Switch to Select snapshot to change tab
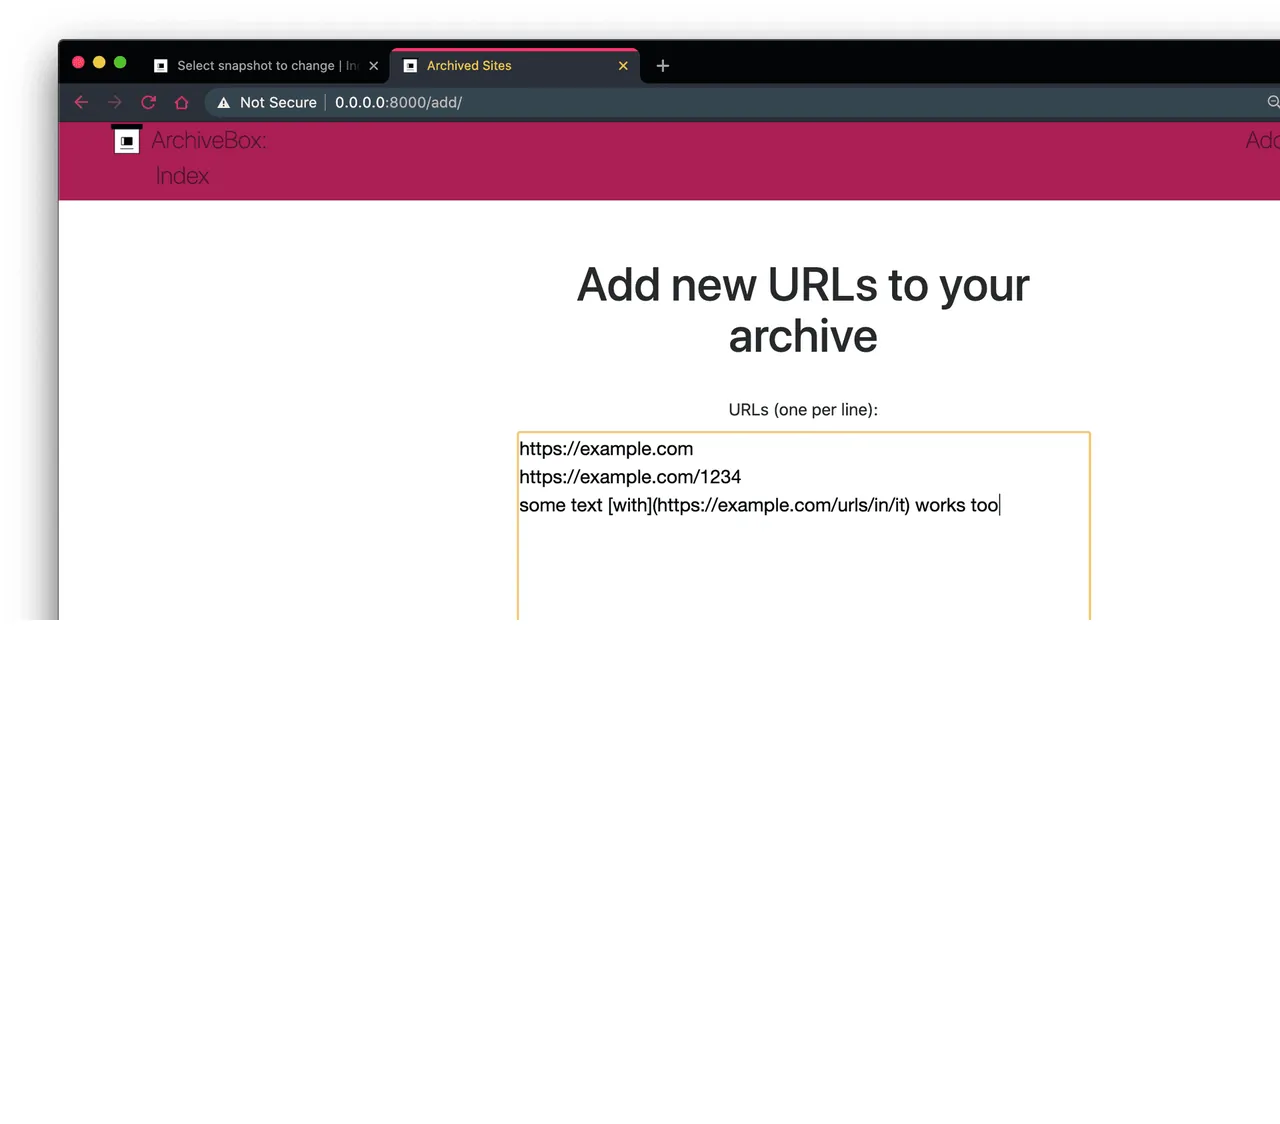 click(x=266, y=66)
